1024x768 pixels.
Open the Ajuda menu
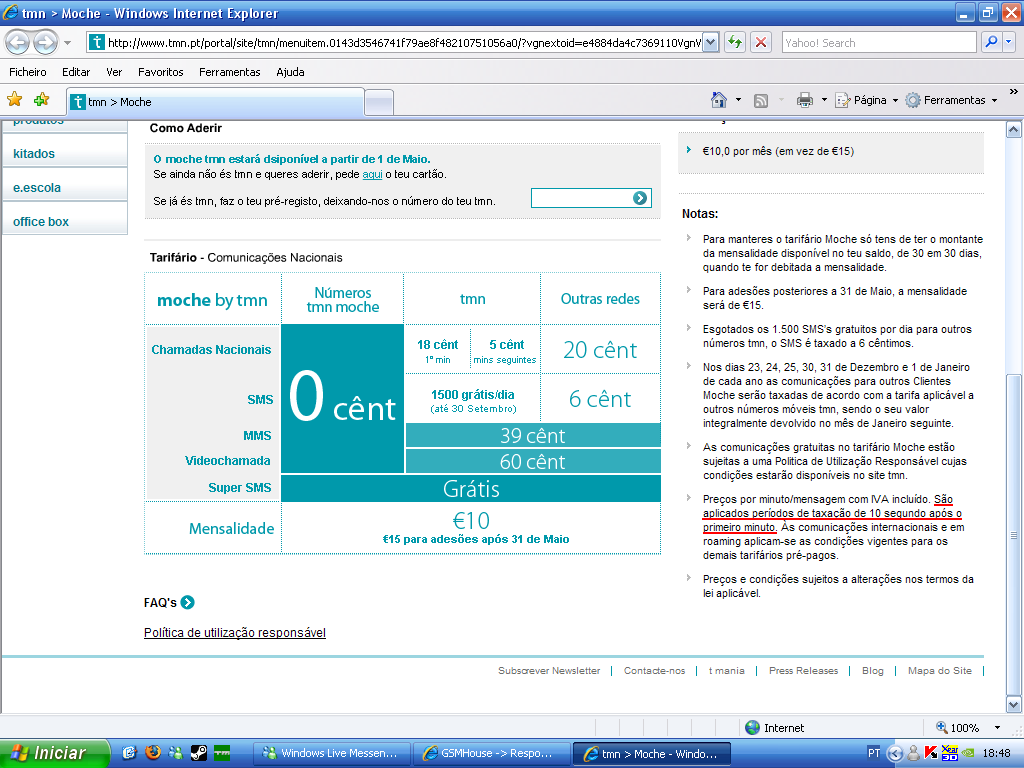(290, 72)
